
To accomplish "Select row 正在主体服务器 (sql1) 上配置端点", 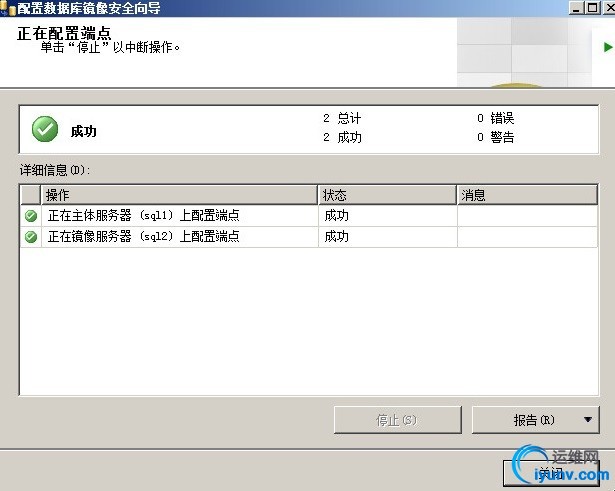I will pos(309,216).
